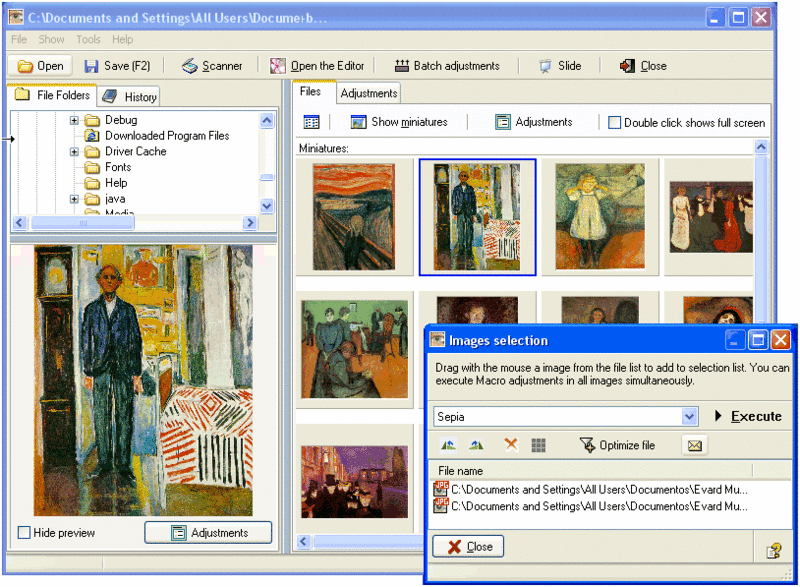
Task: Click Adjustments button below the preview
Action: (208, 532)
